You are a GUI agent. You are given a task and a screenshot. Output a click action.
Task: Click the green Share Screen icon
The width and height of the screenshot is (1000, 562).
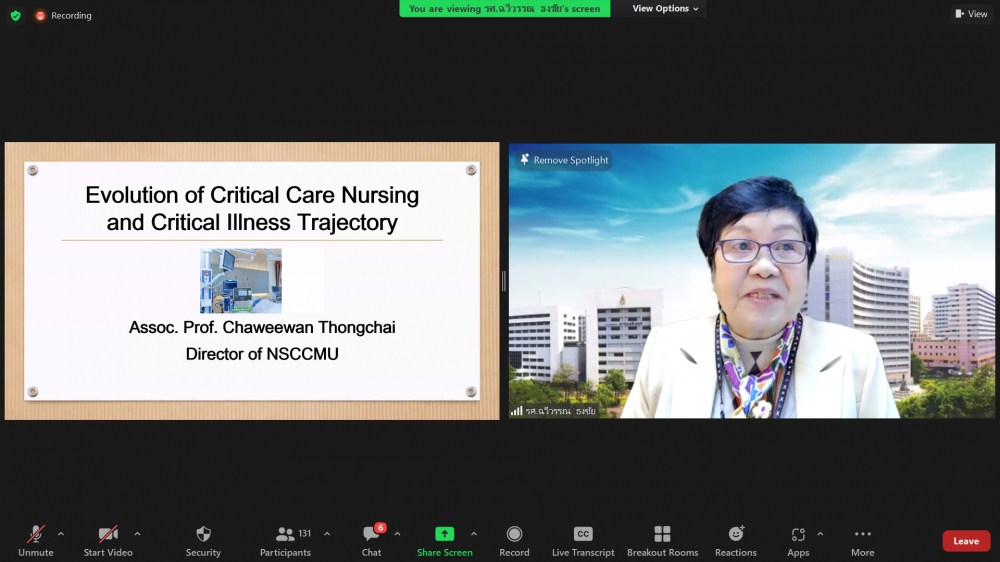point(444,535)
